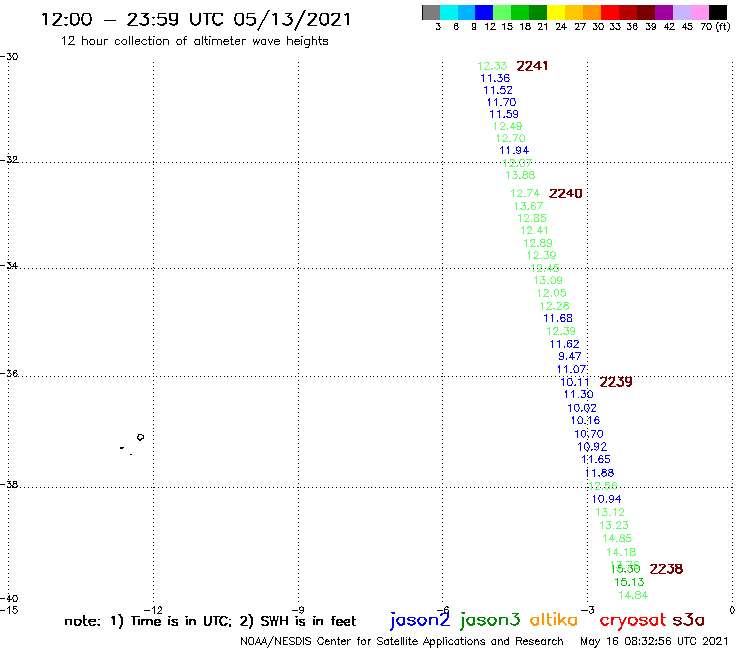The height and width of the screenshot is (650, 740).
Task: Click wave height value 12.28
Action: tap(555, 306)
